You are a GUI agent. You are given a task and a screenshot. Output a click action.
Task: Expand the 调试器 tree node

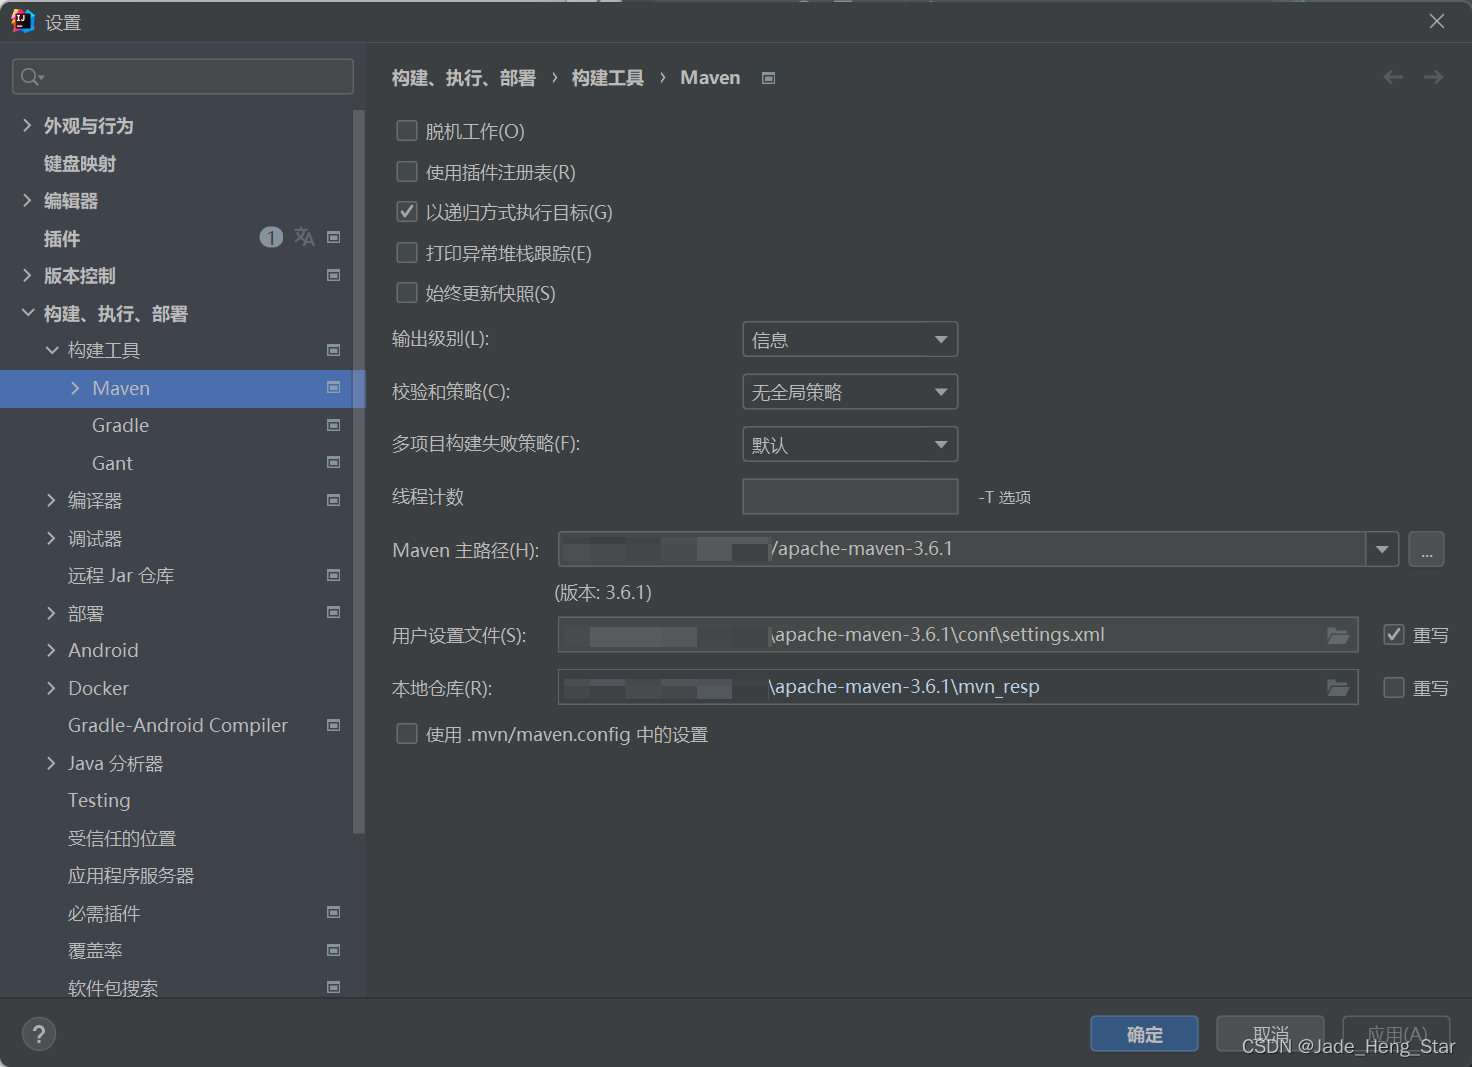[x=51, y=538]
